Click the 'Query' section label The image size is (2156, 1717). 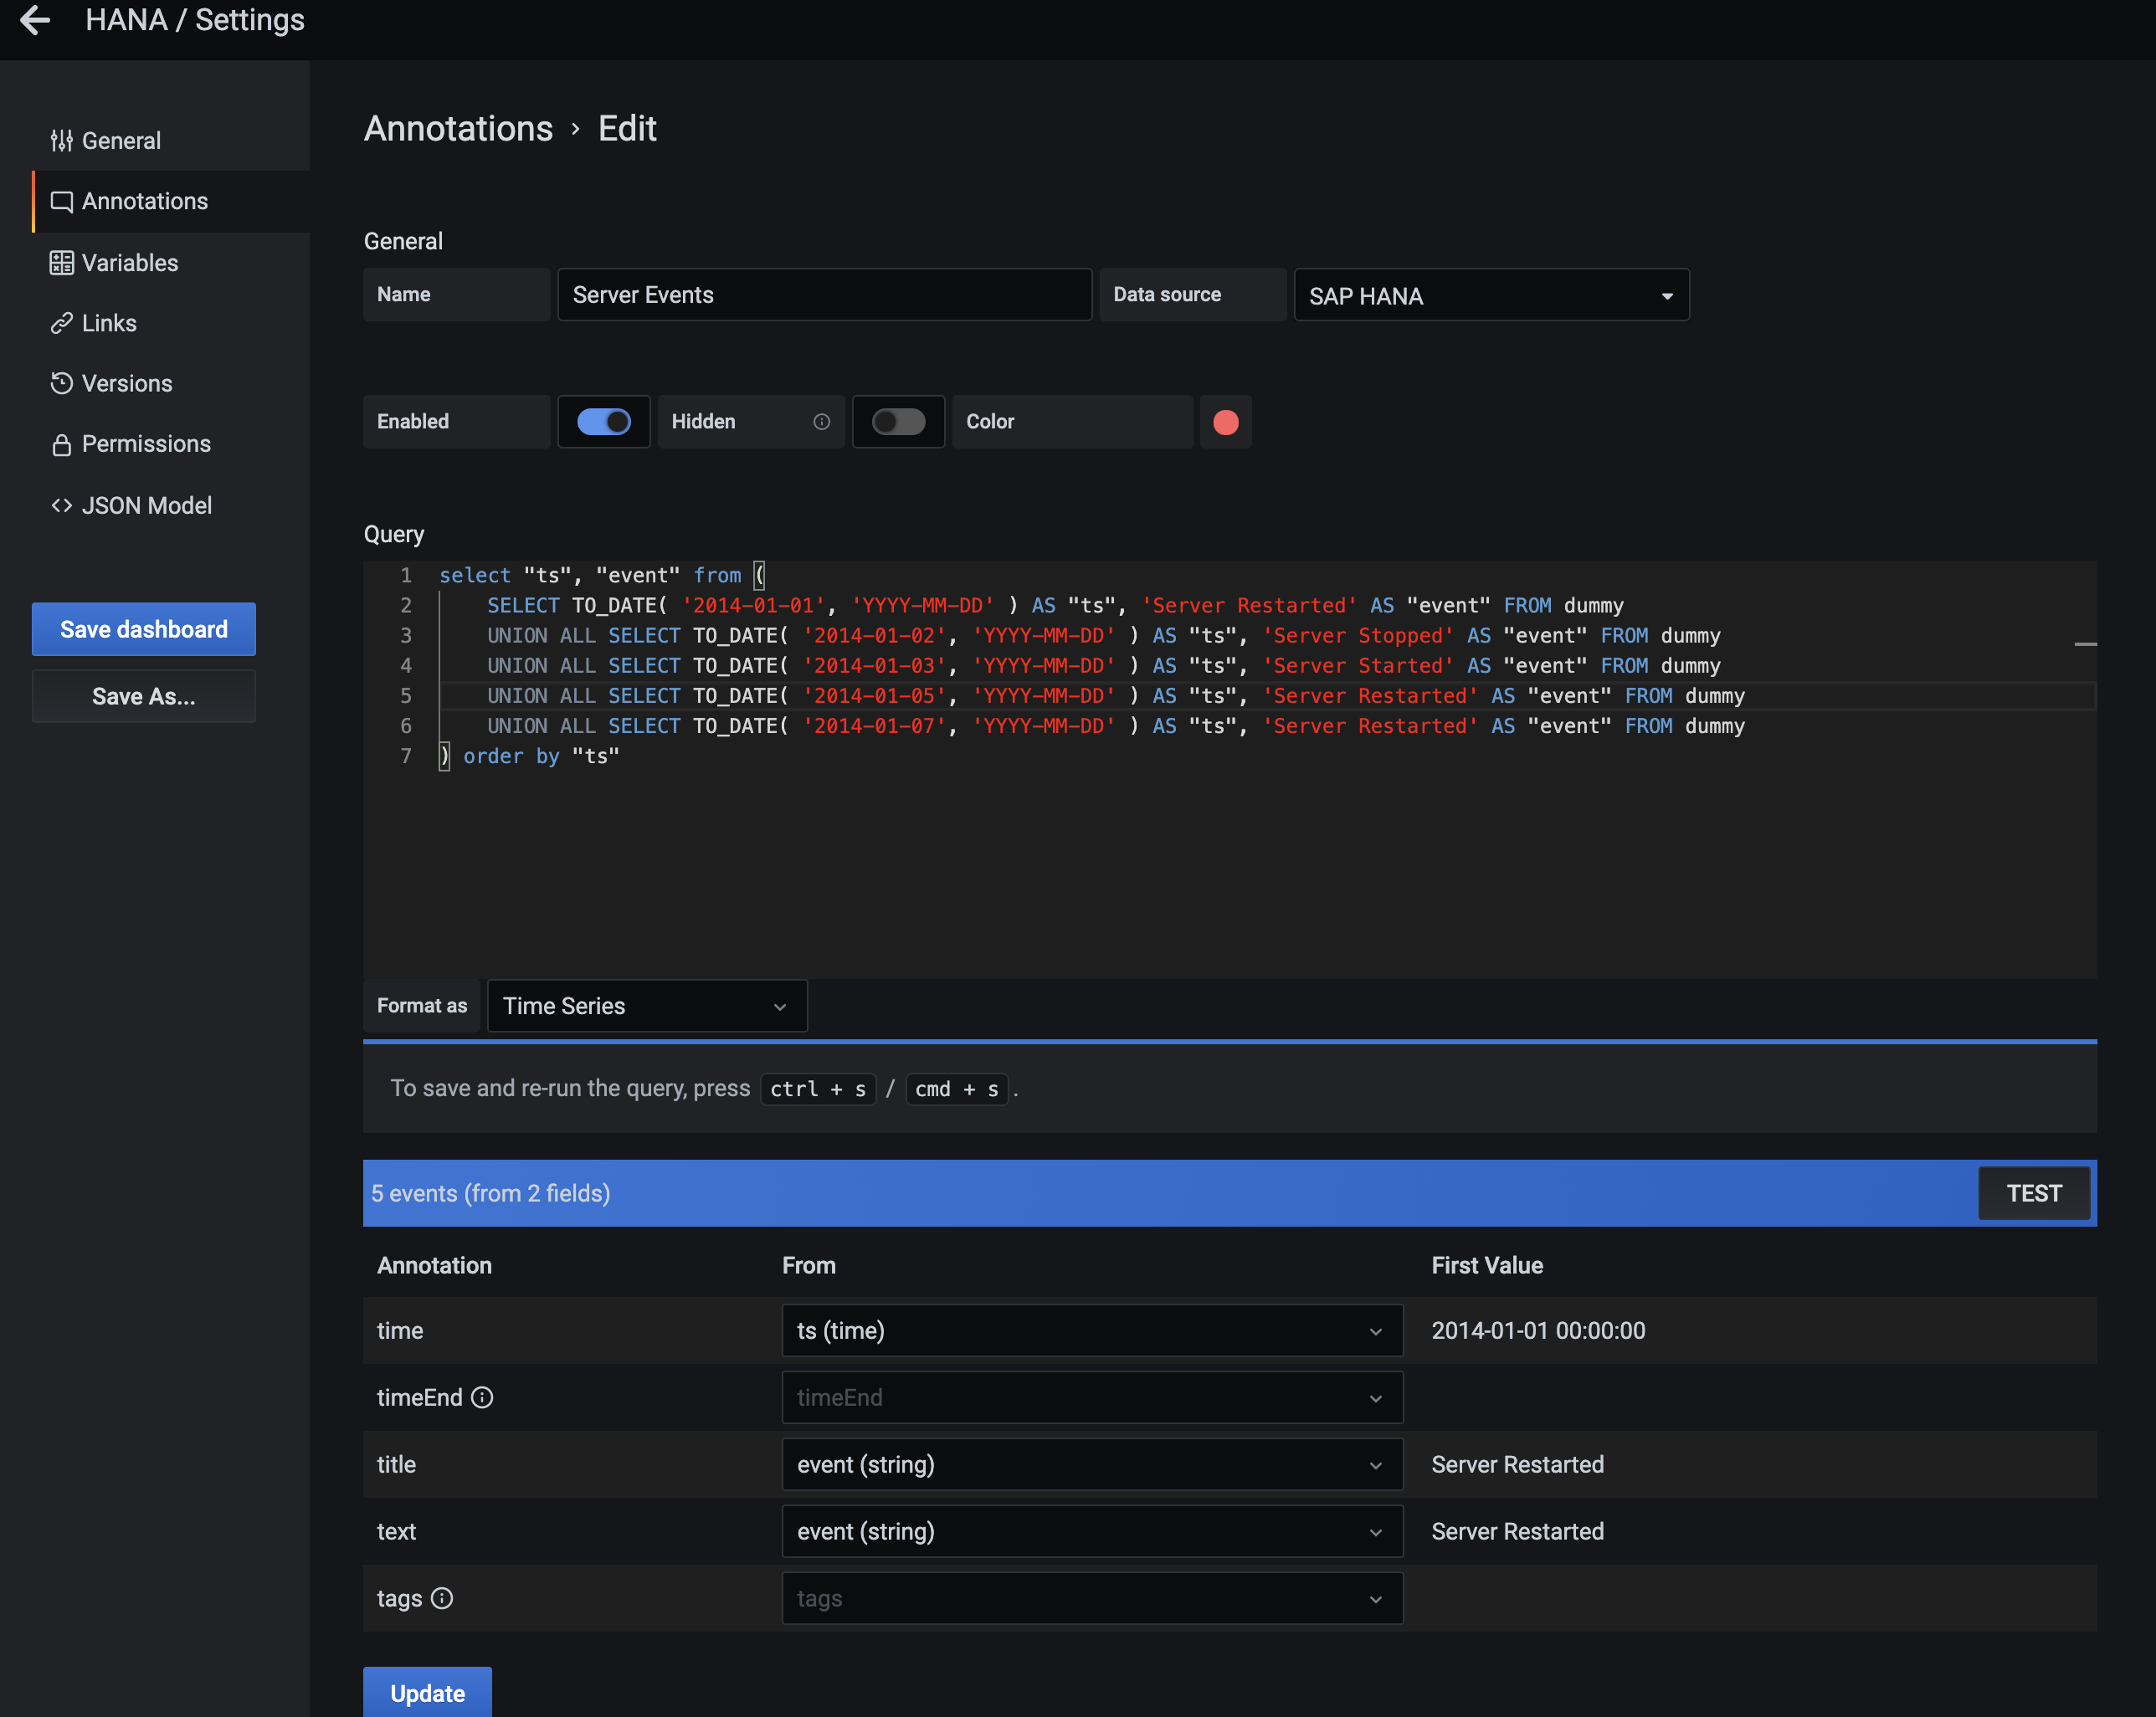click(394, 534)
